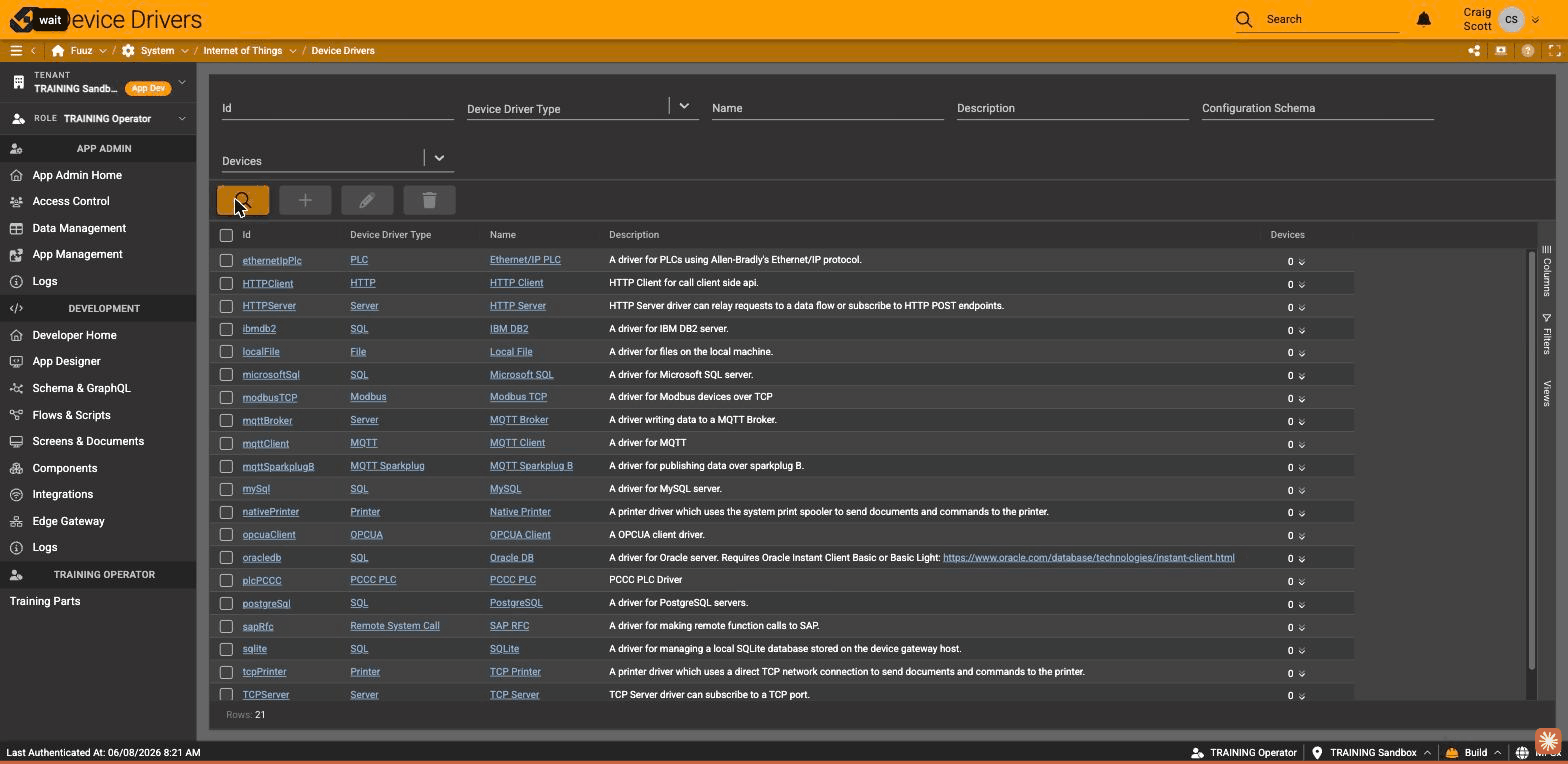The image size is (1568, 764).
Task: Click the location pin icon in status bar
Action: point(1317,753)
